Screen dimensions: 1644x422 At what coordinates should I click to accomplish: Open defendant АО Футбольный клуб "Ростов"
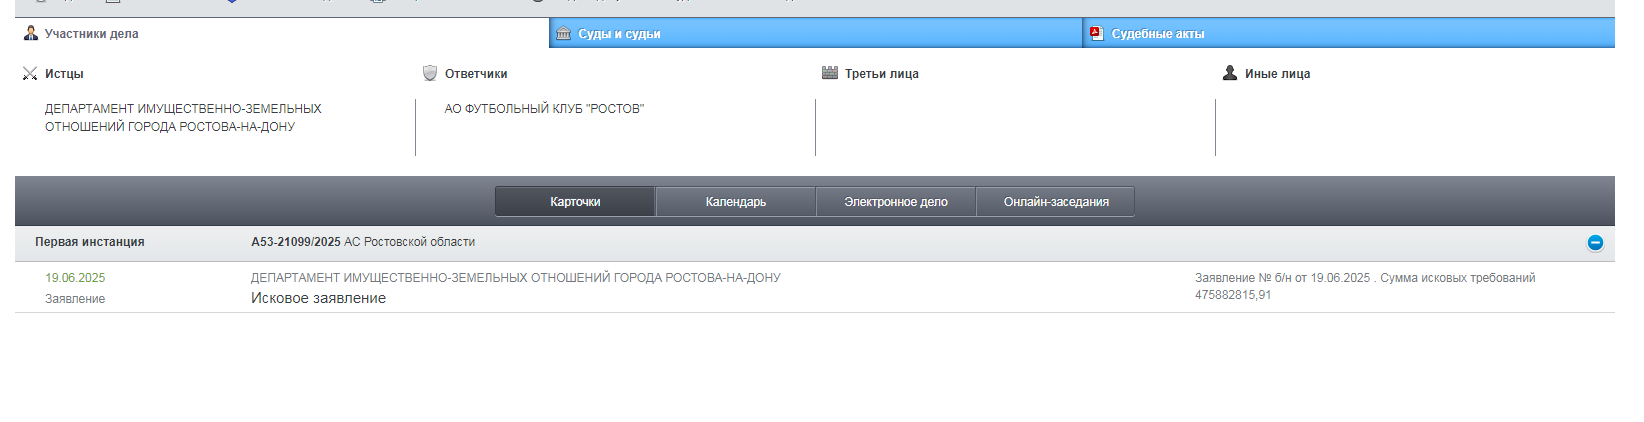pos(544,108)
